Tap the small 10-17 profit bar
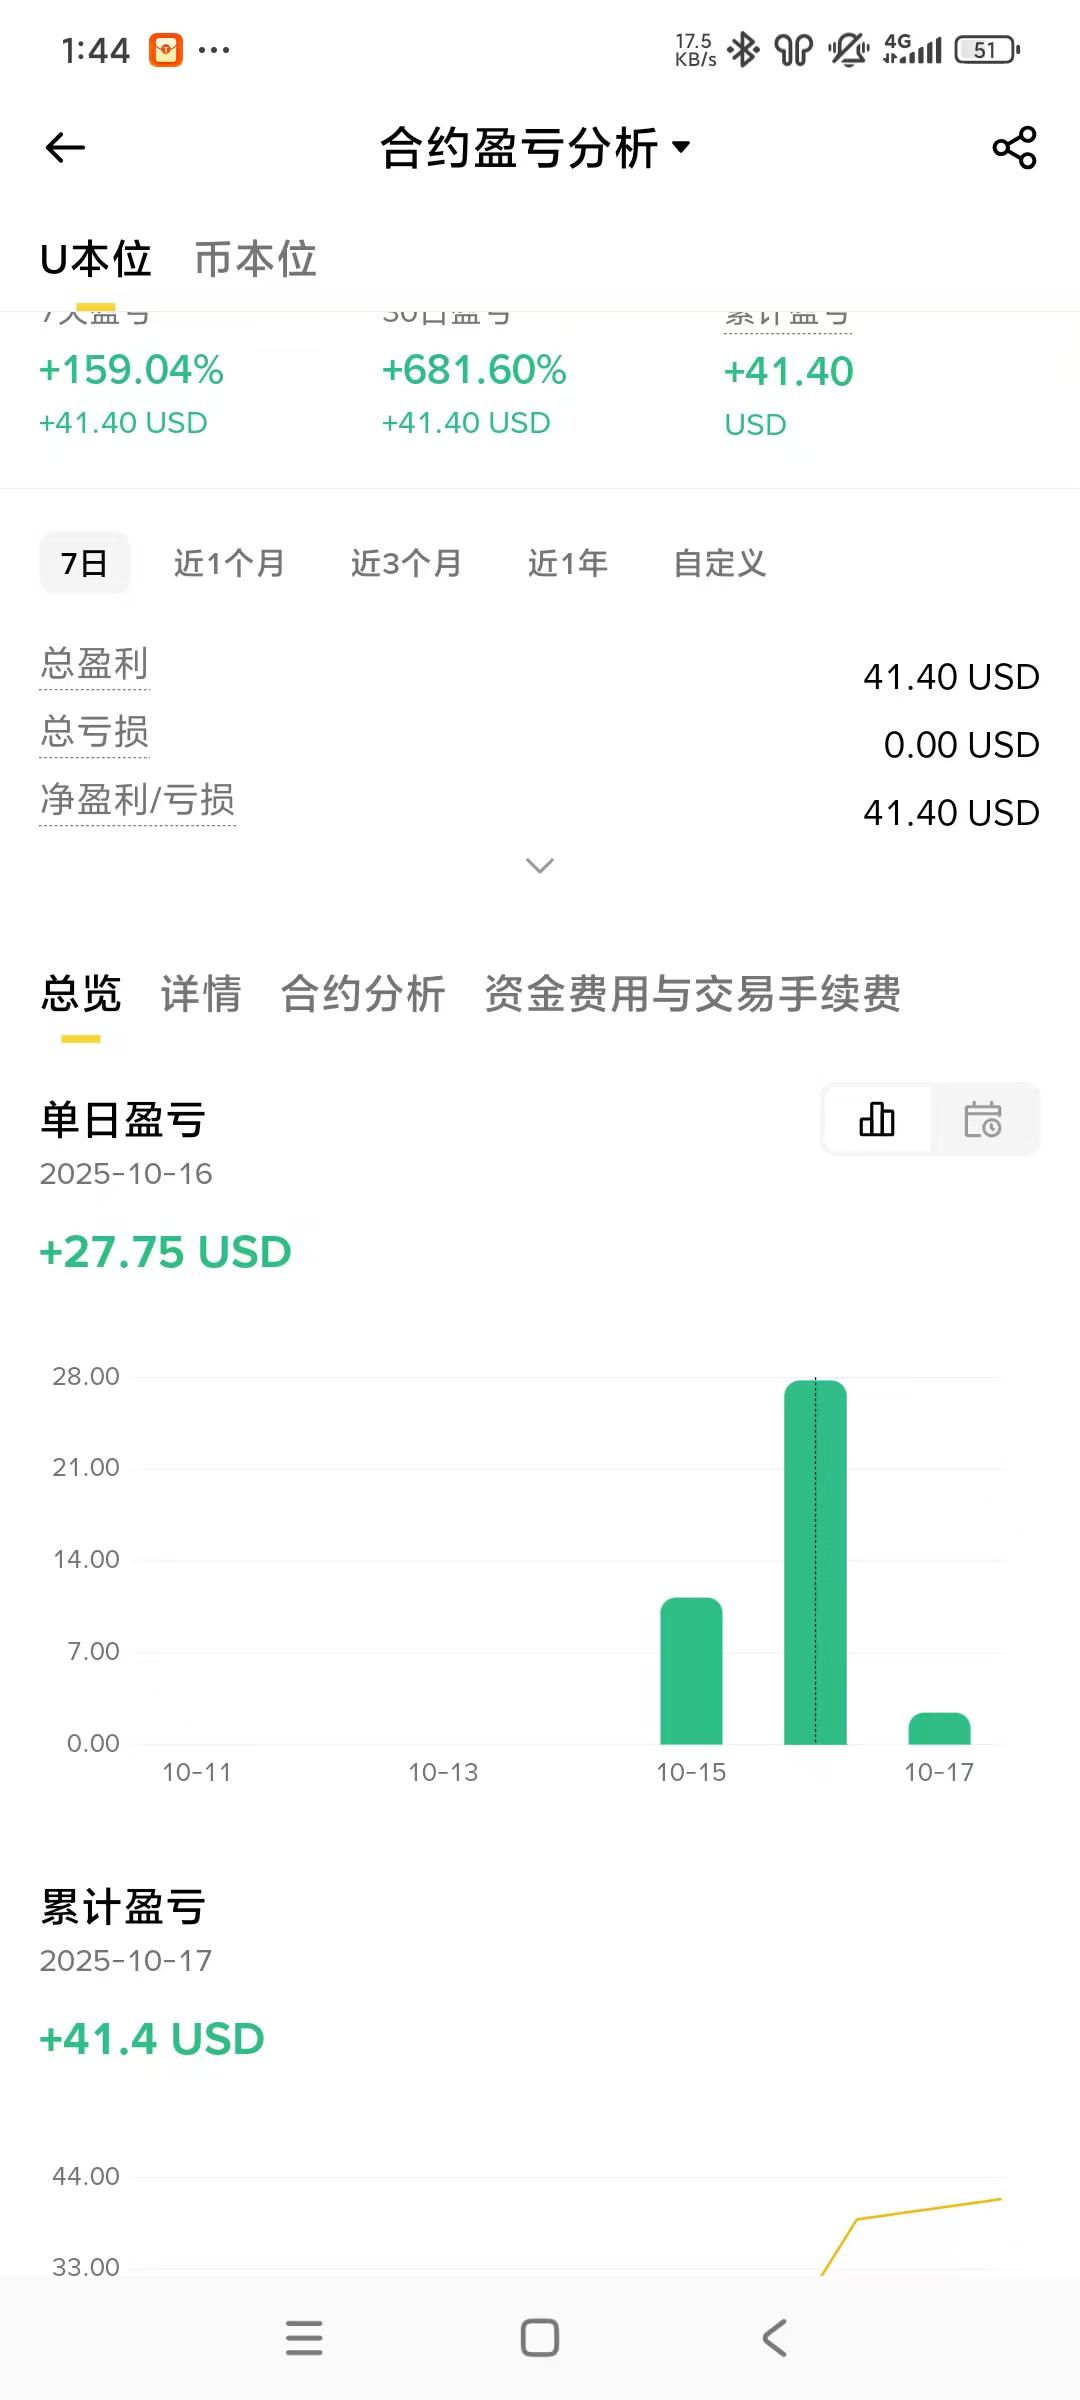 click(939, 1728)
